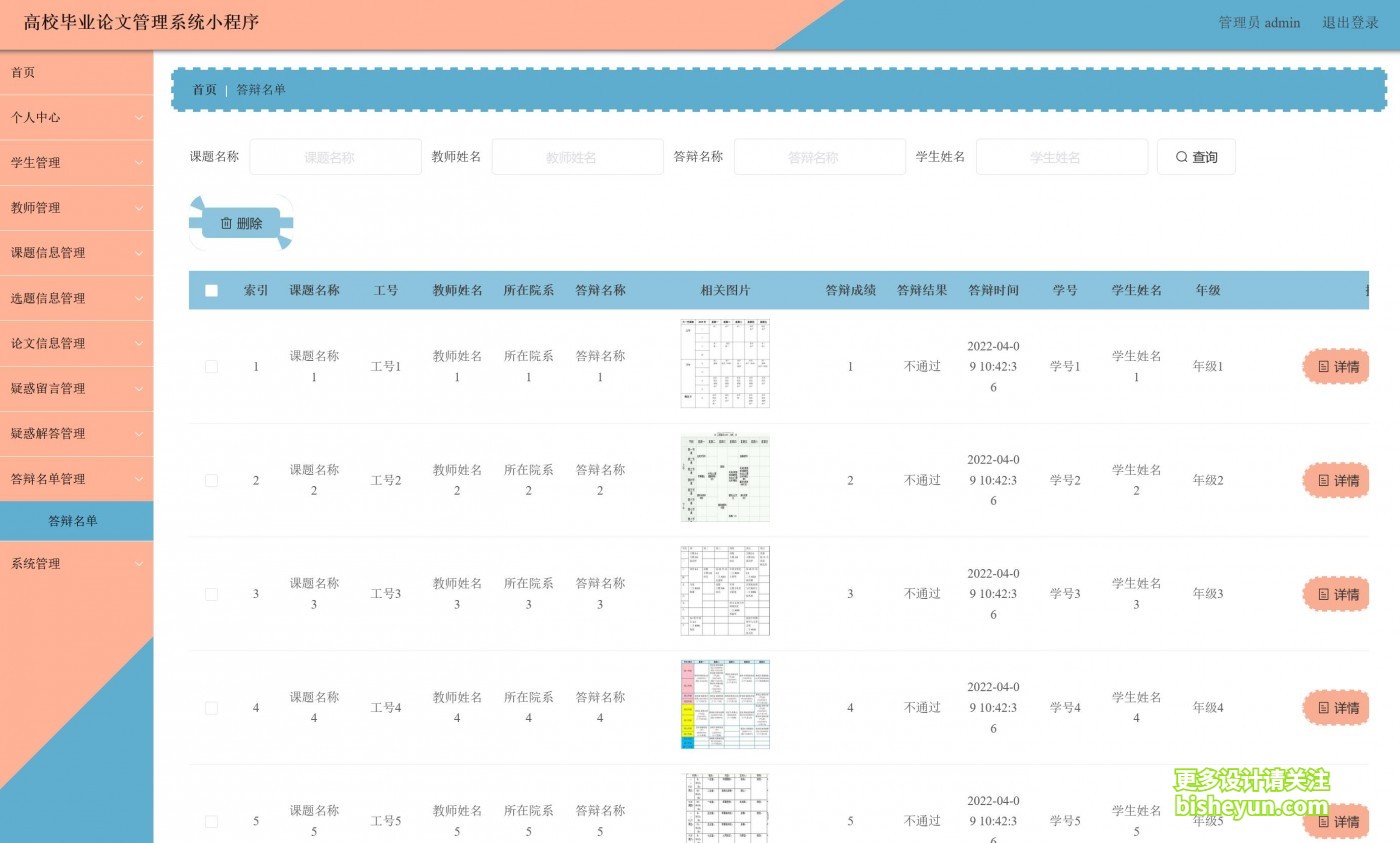Expand the 论文信息管理 sidebar chevron
Image resolution: width=1400 pixels, height=843 pixels.
point(139,343)
